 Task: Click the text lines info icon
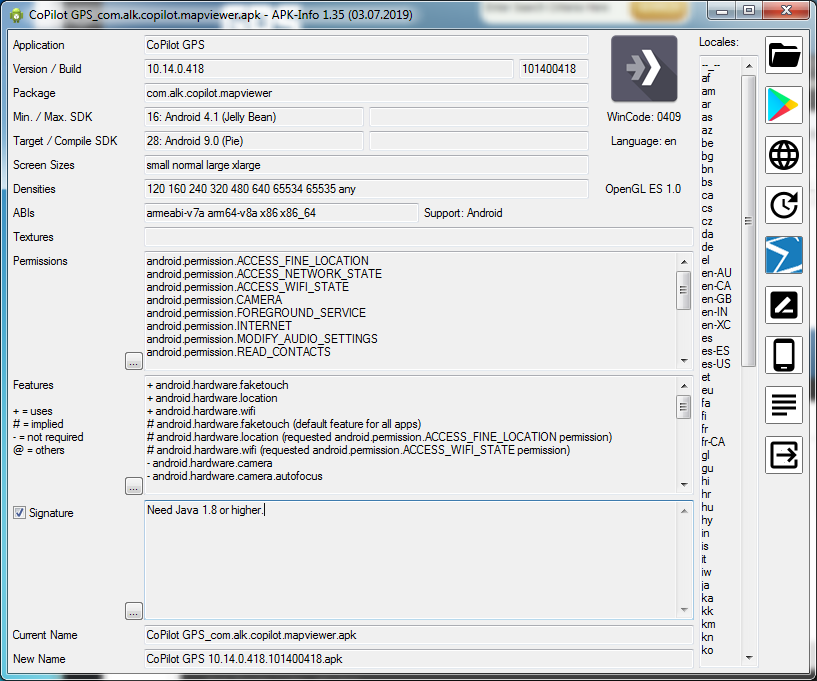click(784, 405)
